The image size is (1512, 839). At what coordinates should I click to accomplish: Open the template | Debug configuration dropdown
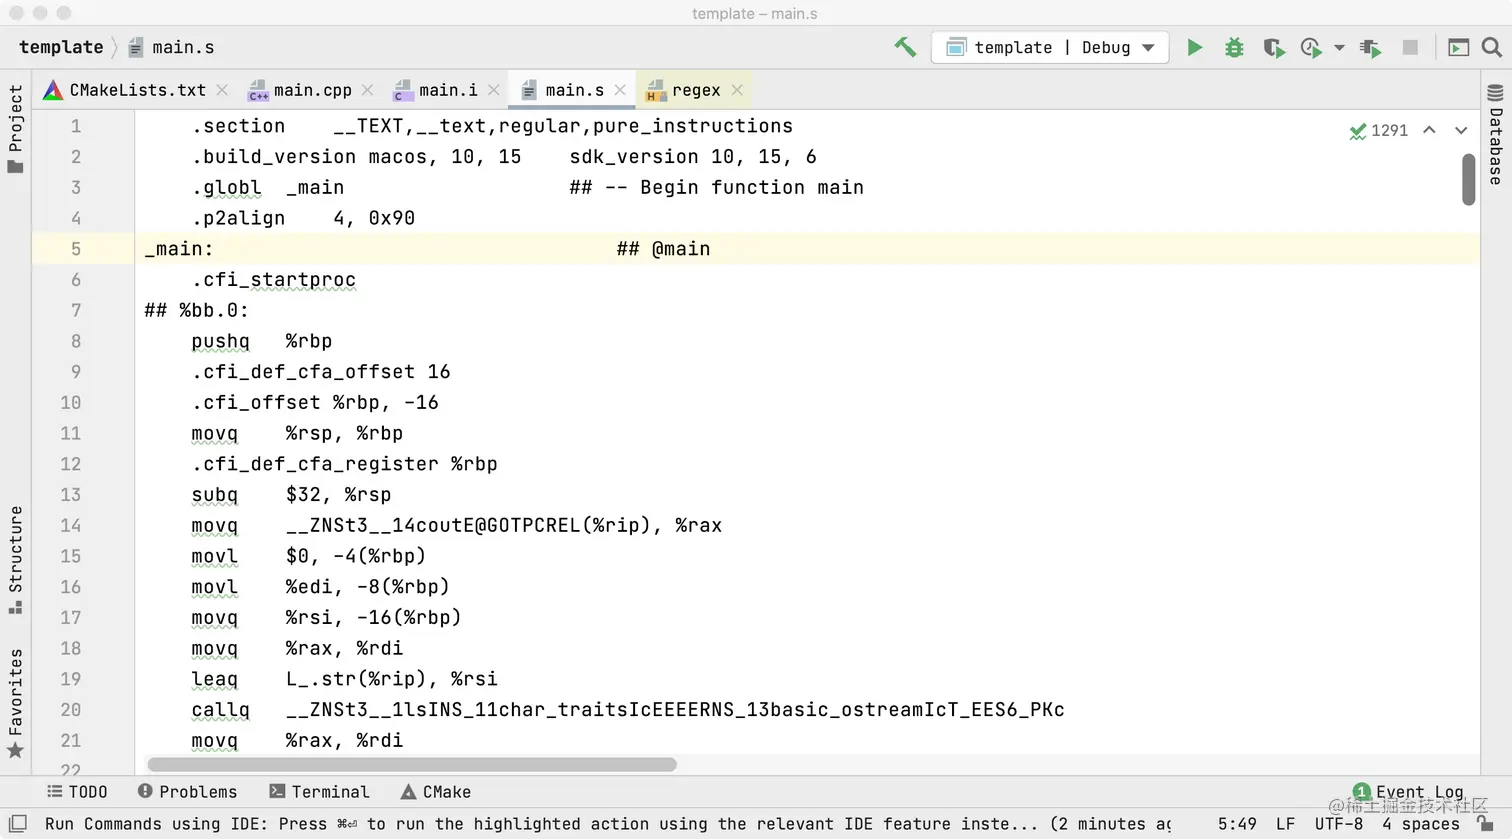tap(1050, 47)
